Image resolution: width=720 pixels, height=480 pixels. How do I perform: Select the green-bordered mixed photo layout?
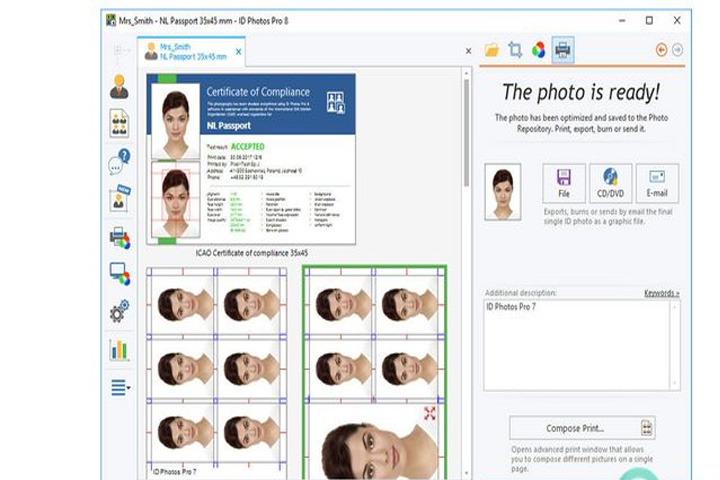[375, 372]
